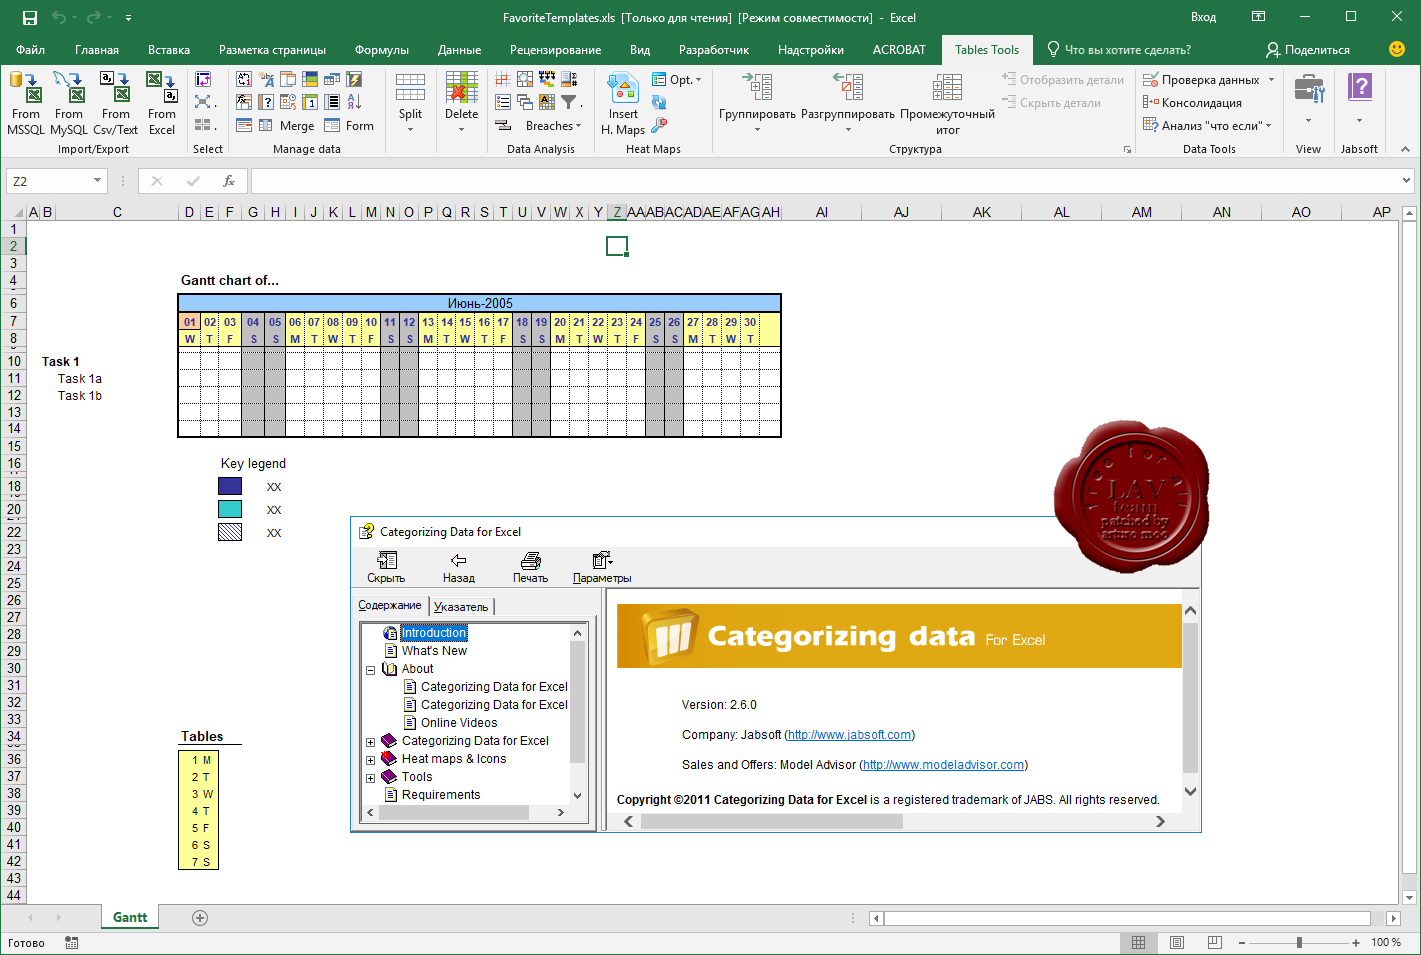Open the jabsoft.com link

(850, 735)
